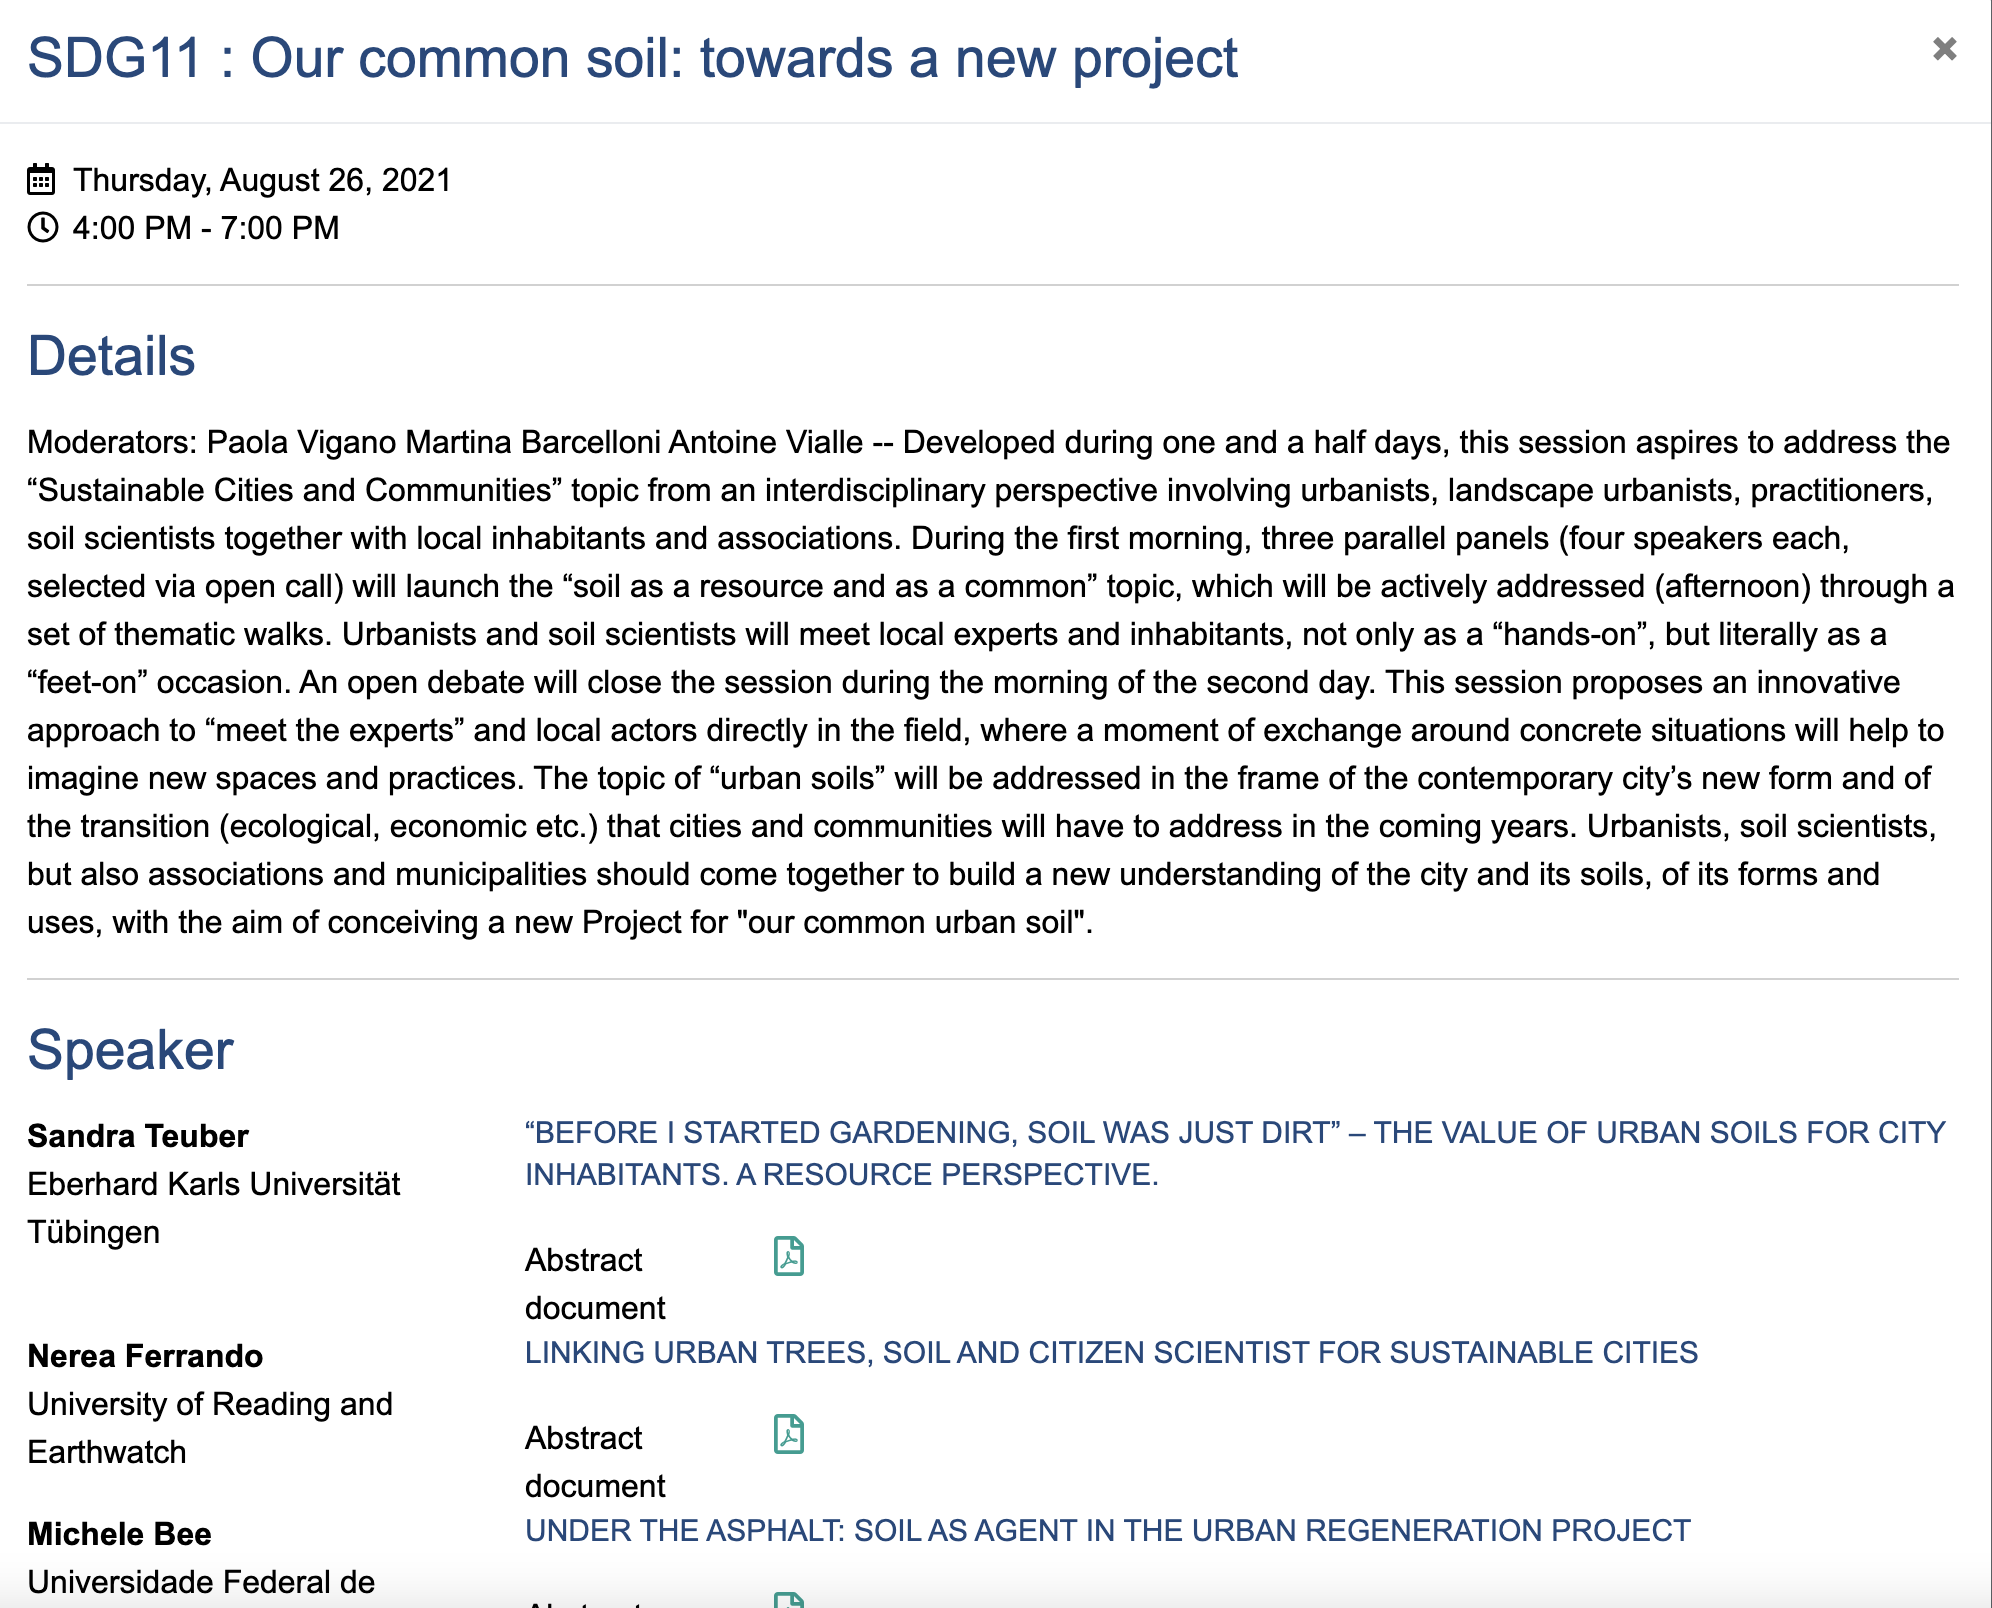The image size is (1992, 1608).
Task: Select speaker name Michele Bee
Action: point(119,1534)
